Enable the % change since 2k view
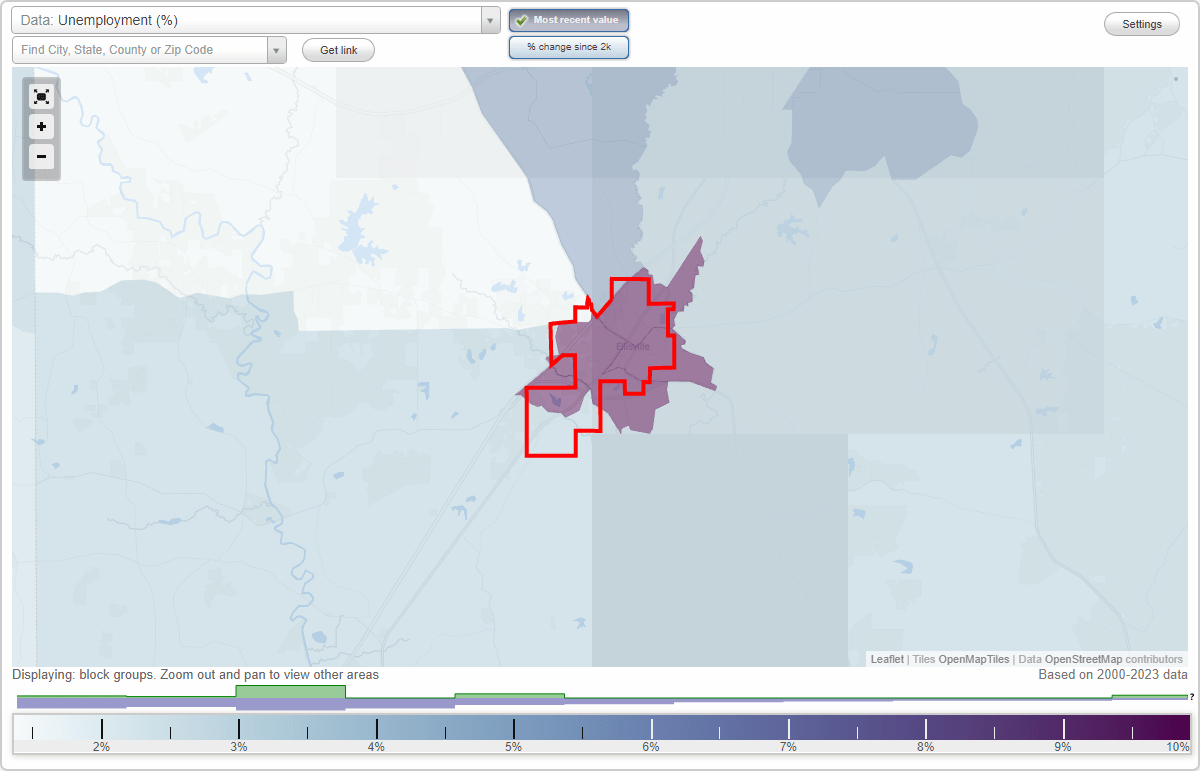 (x=569, y=46)
